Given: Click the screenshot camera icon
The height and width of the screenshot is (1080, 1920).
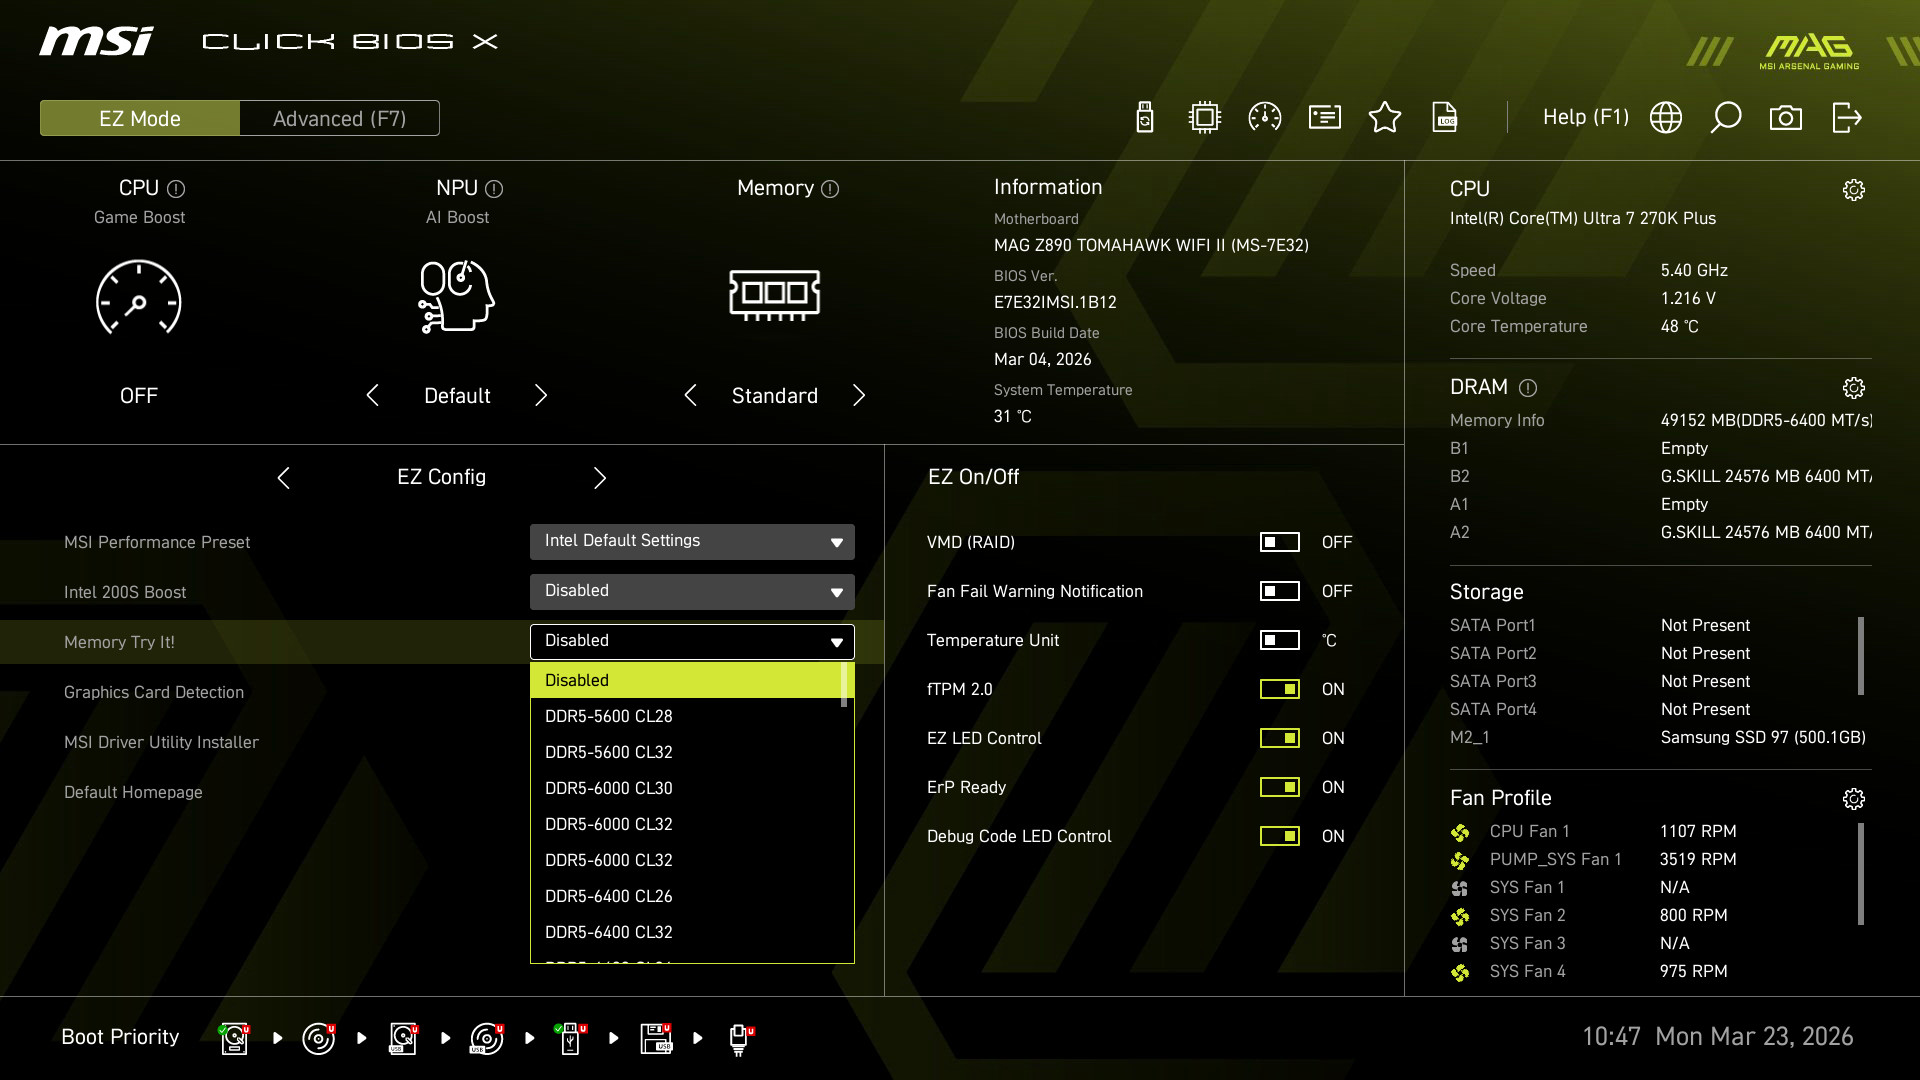Looking at the screenshot, I should (x=1786, y=118).
